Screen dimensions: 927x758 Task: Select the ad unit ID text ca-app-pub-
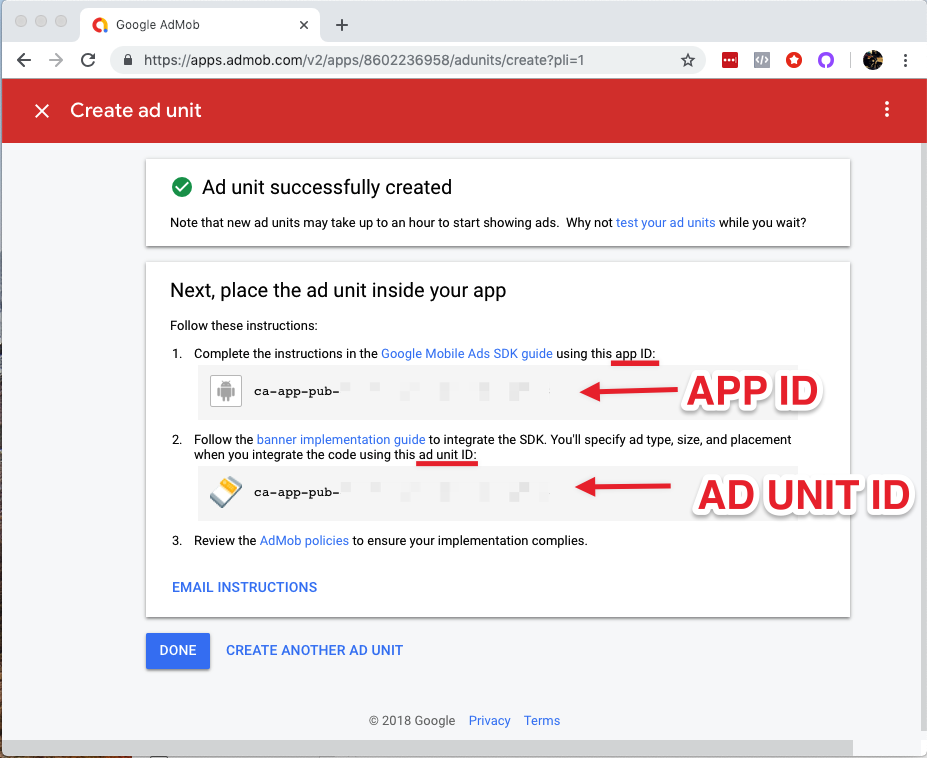point(297,493)
